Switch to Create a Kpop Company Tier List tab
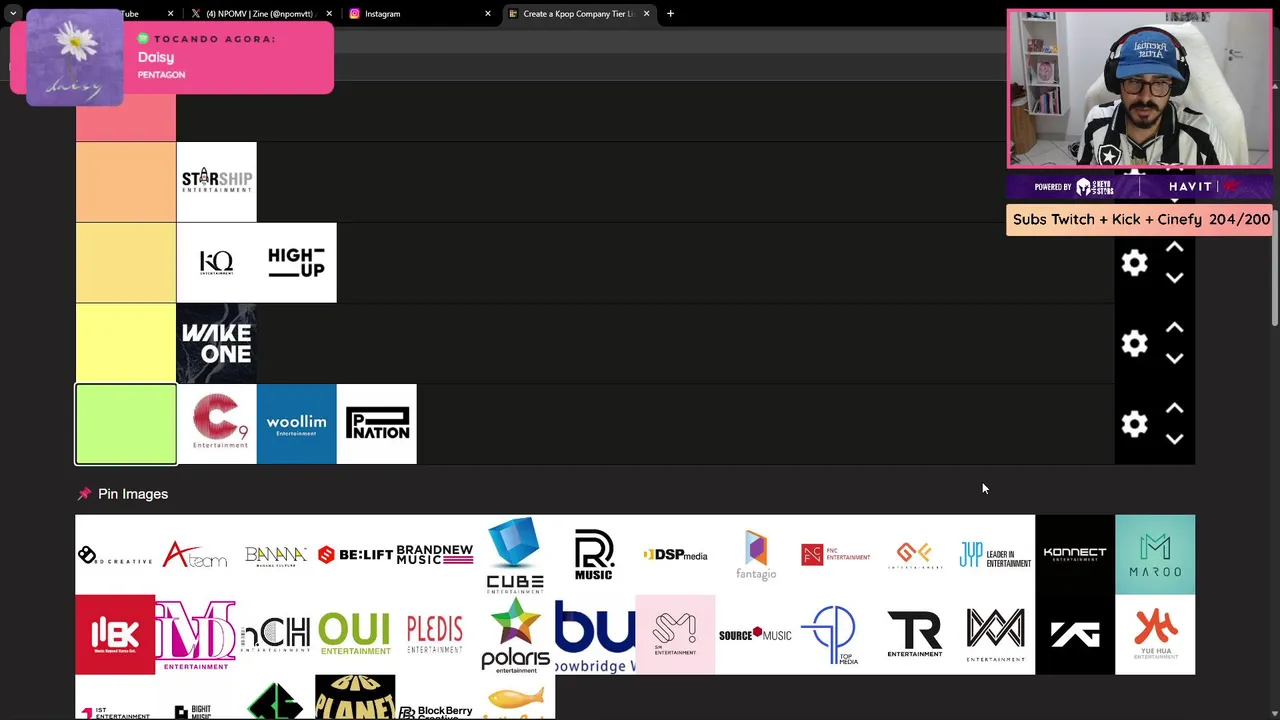This screenshot has height=720, width=1280. (578, 14)
